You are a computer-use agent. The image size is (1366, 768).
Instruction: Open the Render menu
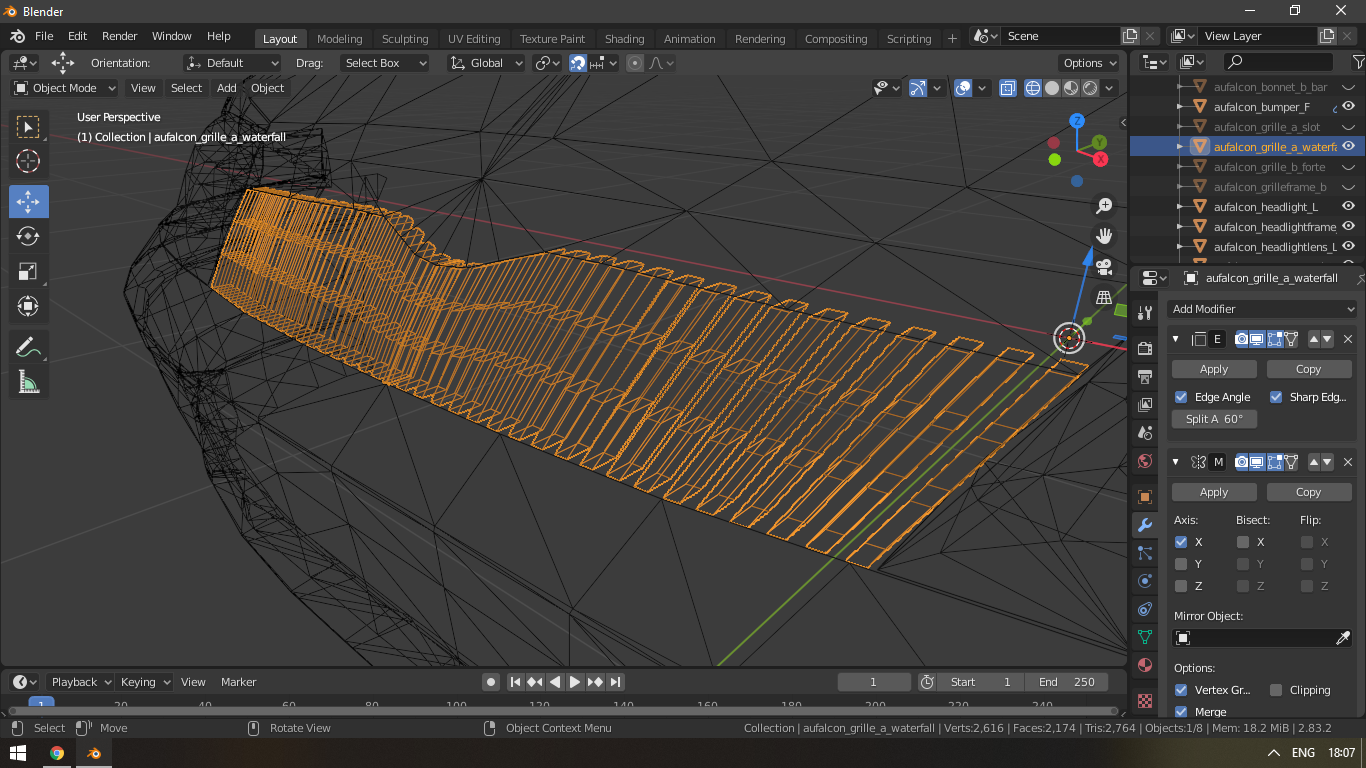click(119, 36)
